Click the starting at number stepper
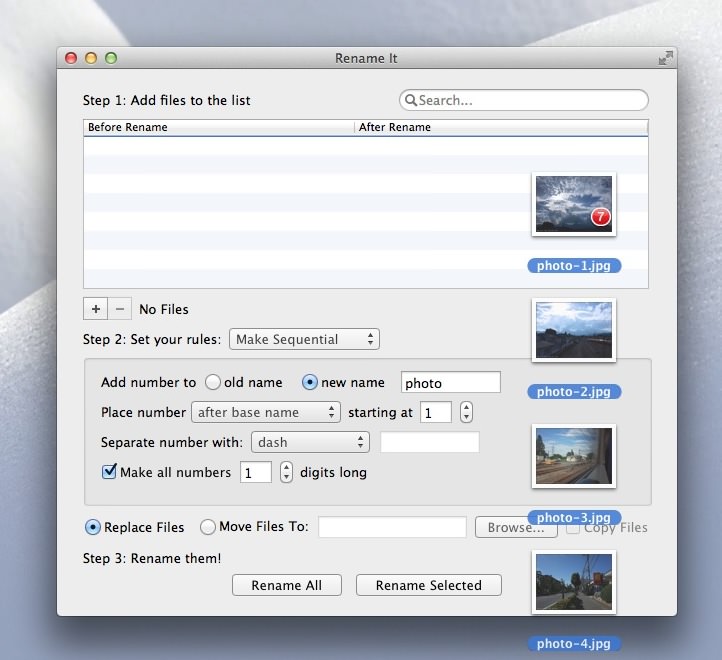This screenshot has height=660, width=722. (466, 412)
